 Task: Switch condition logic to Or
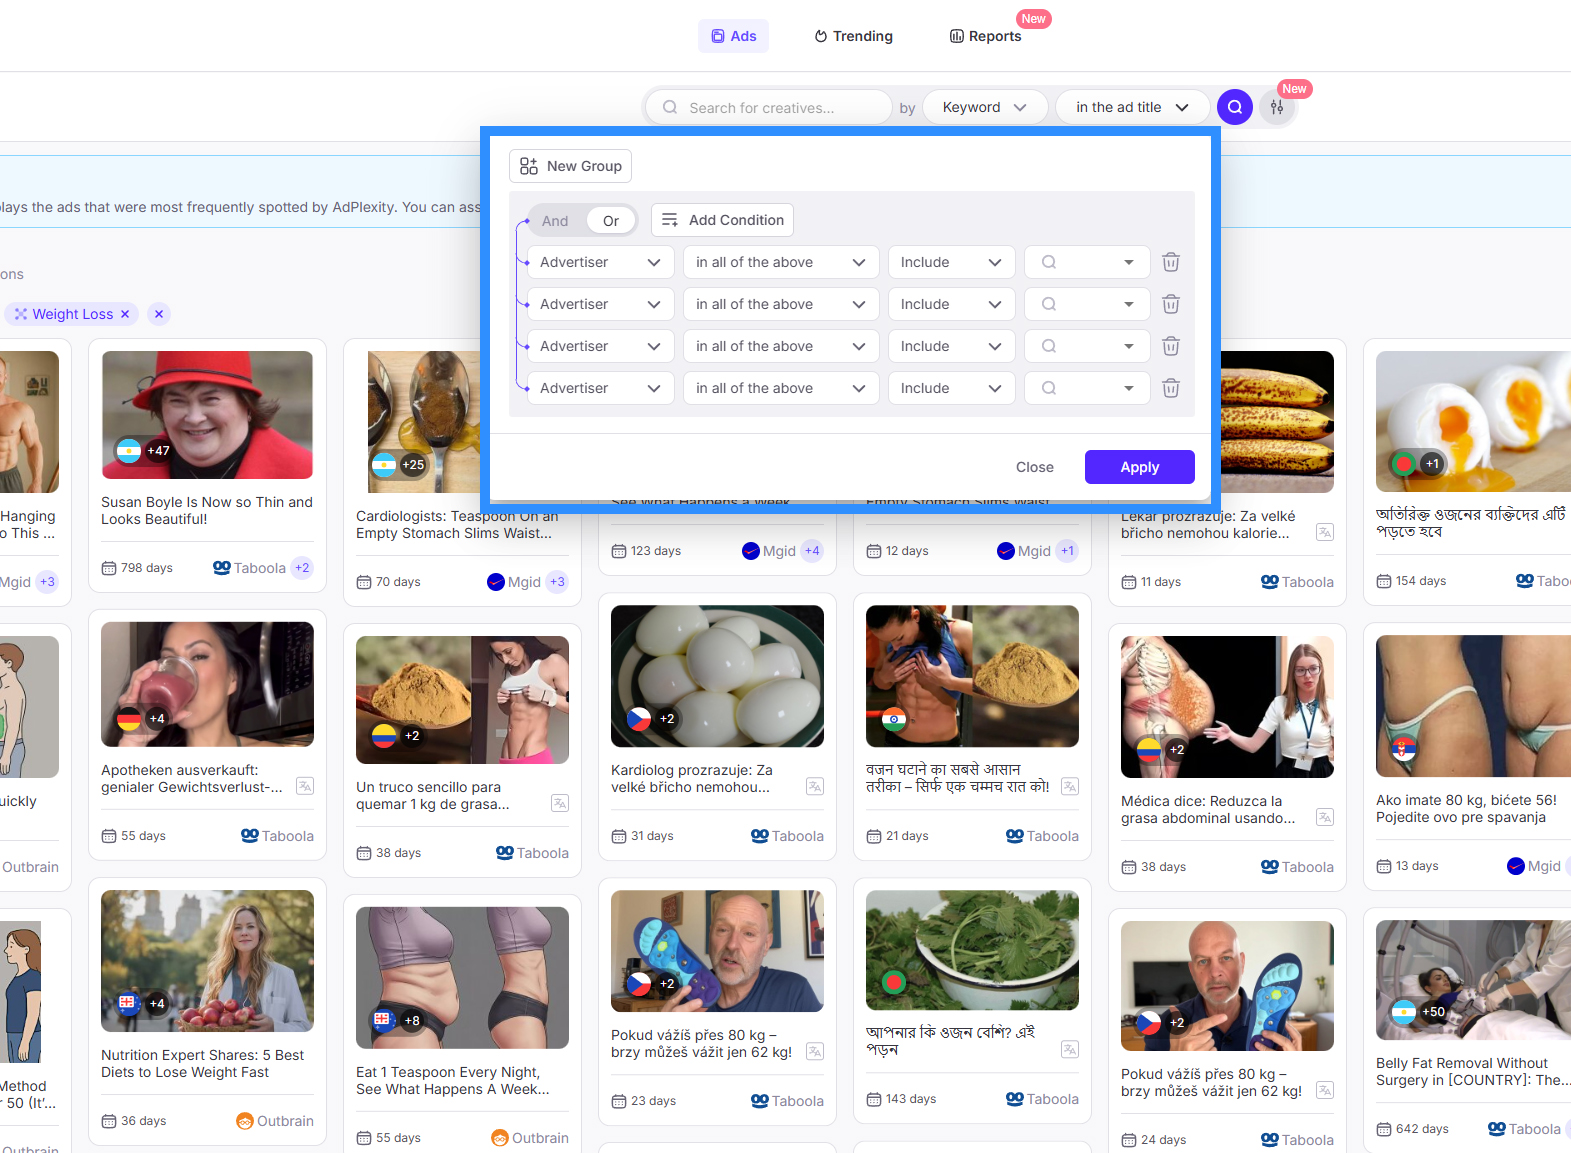611,221
